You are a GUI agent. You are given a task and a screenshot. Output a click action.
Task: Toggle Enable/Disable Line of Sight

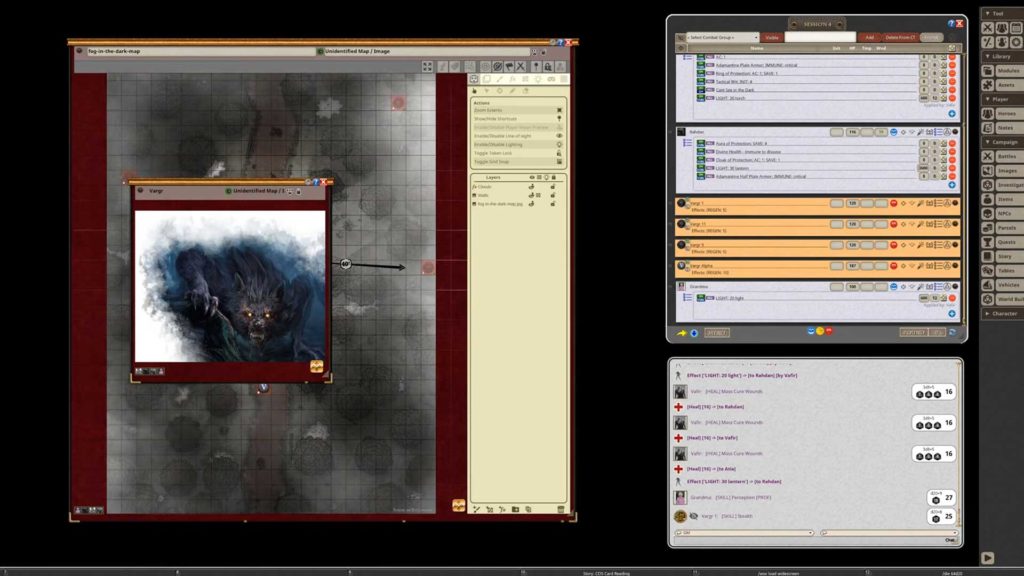[x=517, y=136]
